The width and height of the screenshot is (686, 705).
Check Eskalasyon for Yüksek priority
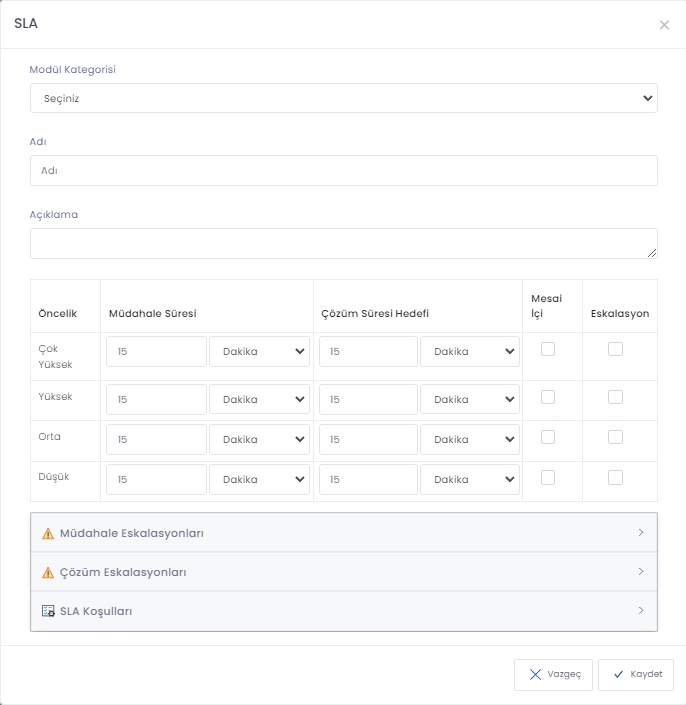coord(615,397)
